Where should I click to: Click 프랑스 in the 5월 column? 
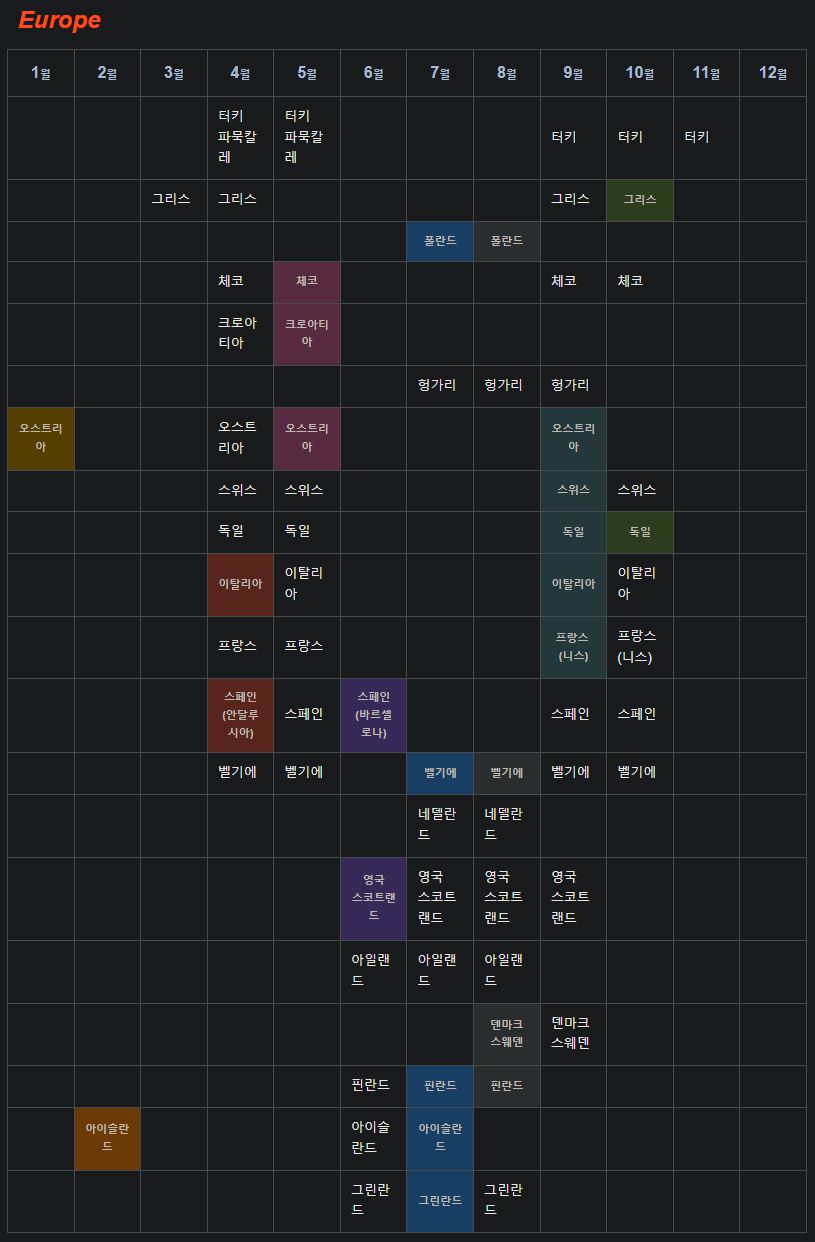304,646
